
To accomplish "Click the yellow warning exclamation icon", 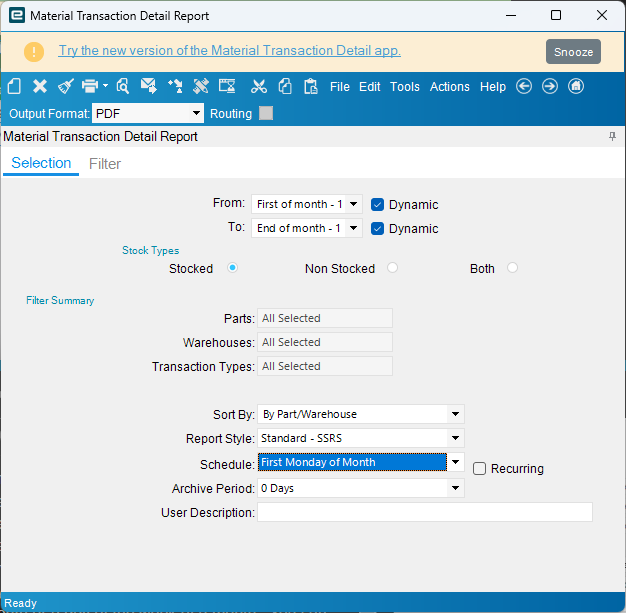I will [34, 52].
